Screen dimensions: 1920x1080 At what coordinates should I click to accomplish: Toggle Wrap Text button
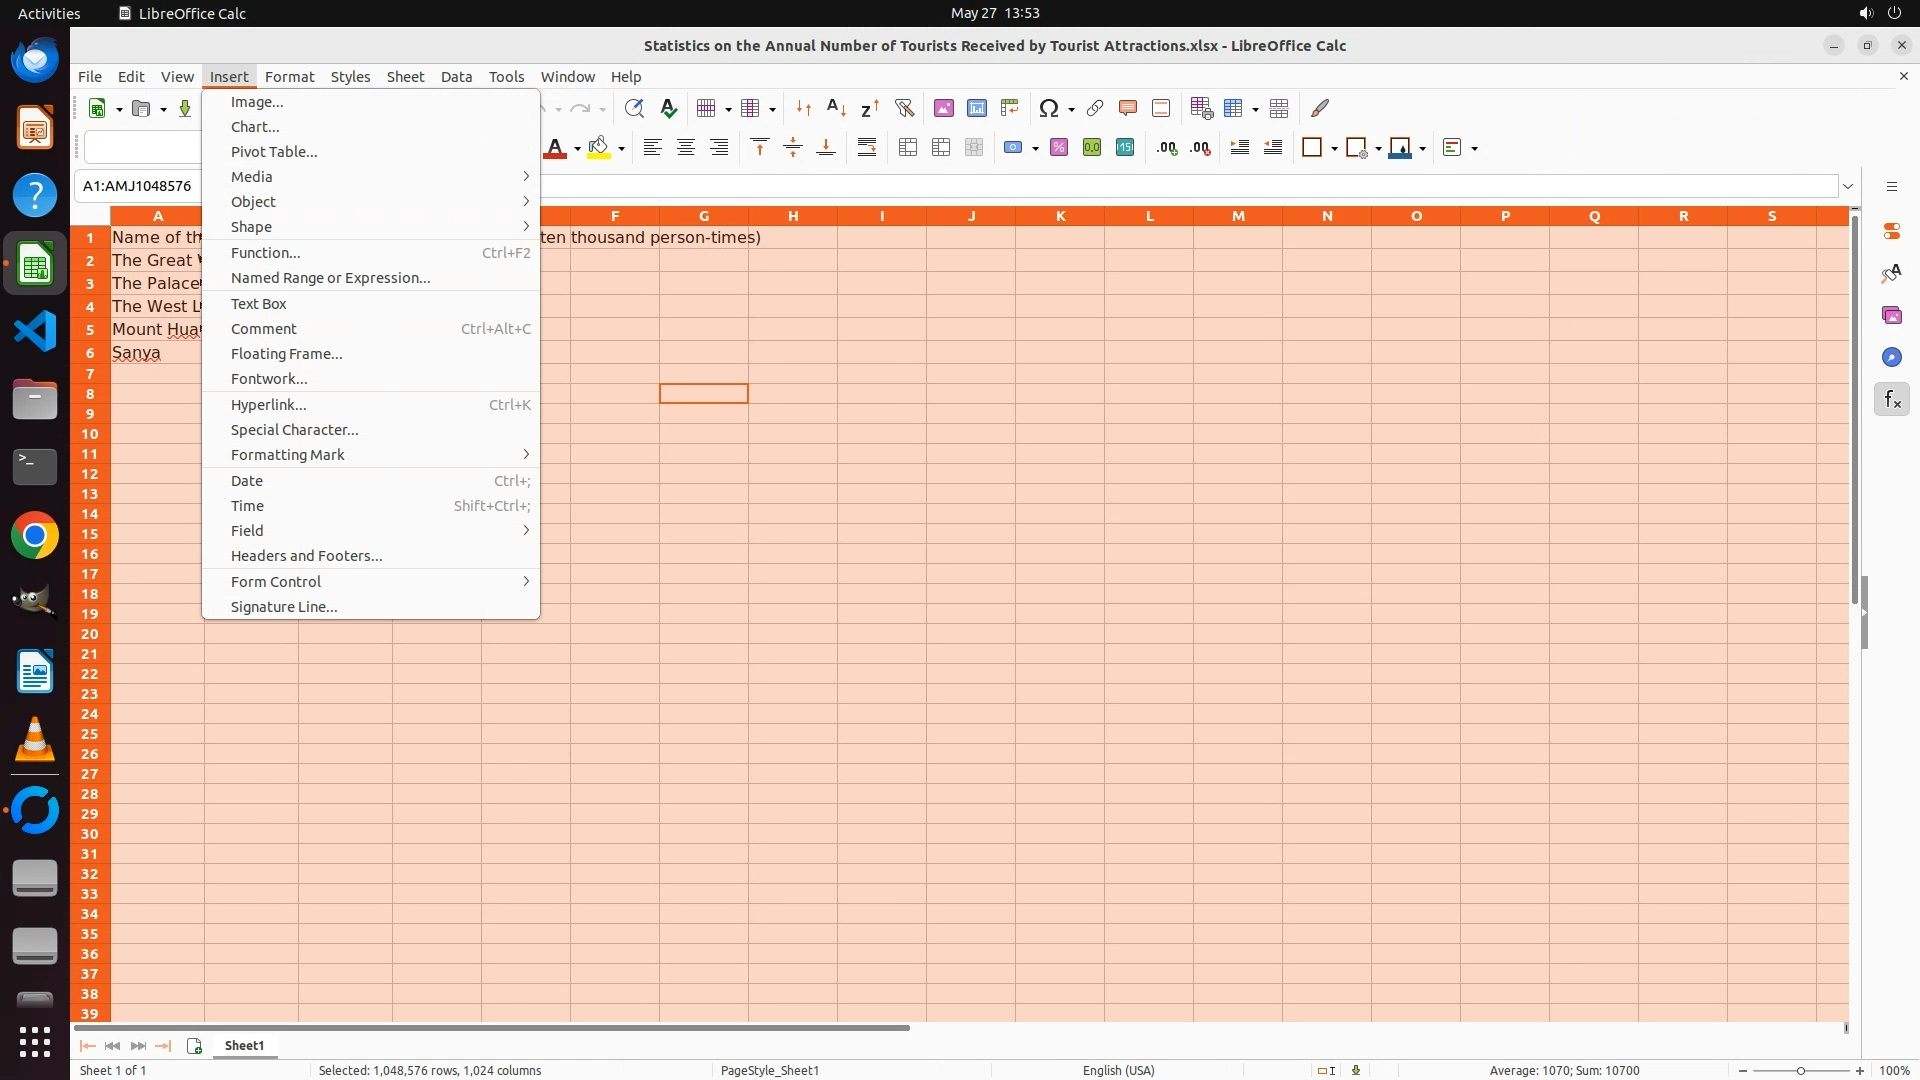coord(867,148)
